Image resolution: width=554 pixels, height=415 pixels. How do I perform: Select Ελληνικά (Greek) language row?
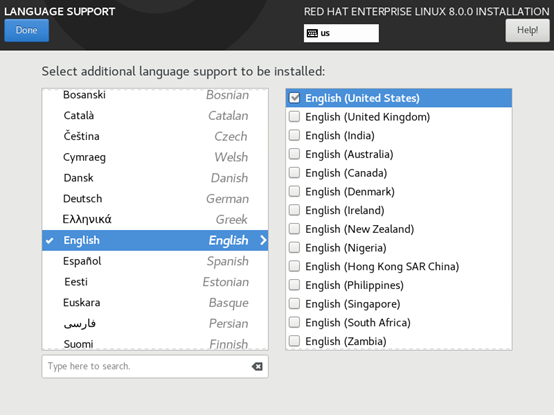(155, 220)
